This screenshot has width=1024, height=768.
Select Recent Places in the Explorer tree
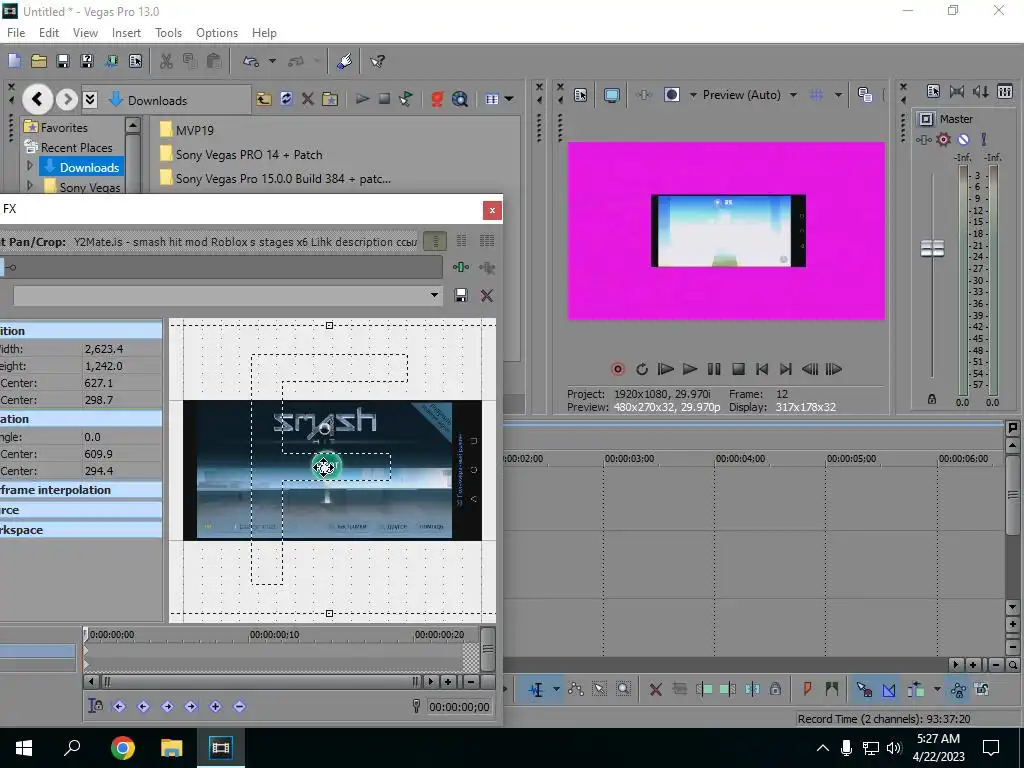[69, 148]
